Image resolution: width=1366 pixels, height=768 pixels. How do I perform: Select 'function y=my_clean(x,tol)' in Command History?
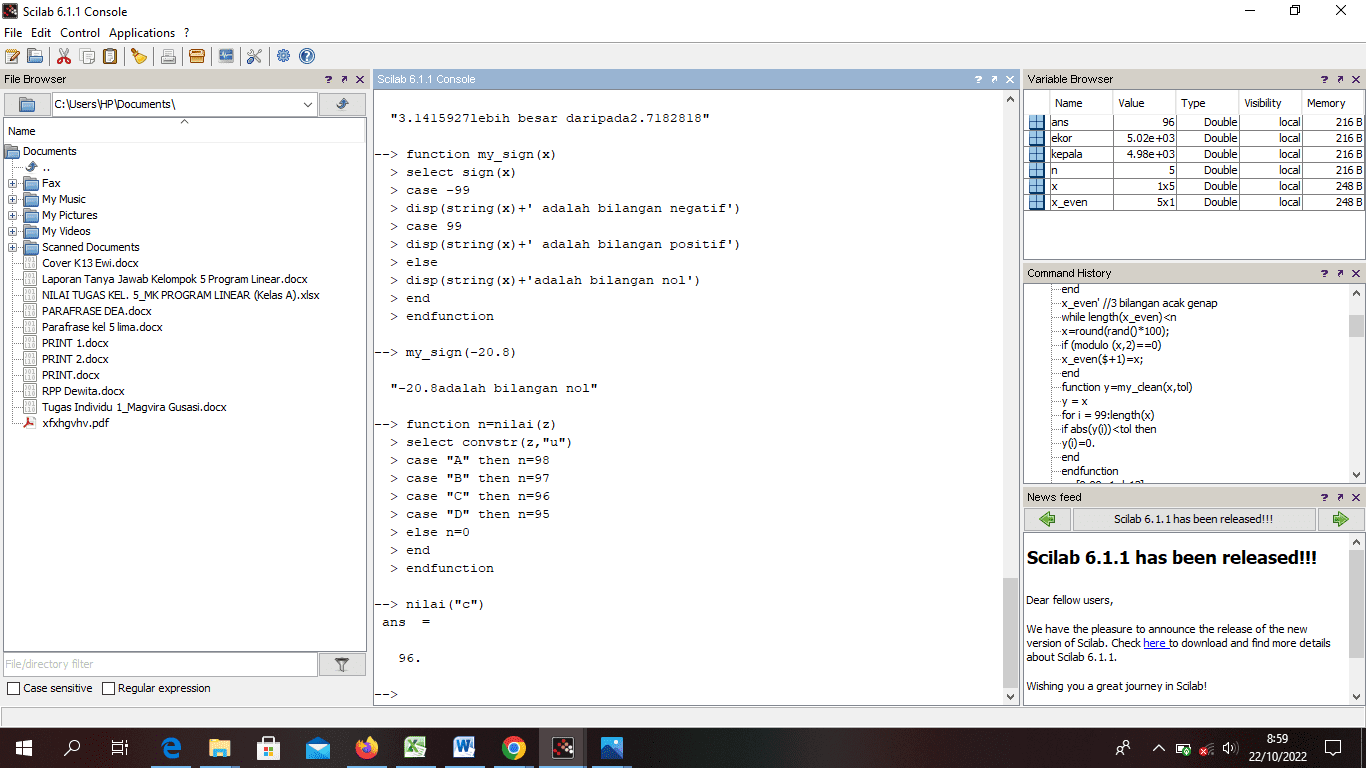(x=1127, y=387)
